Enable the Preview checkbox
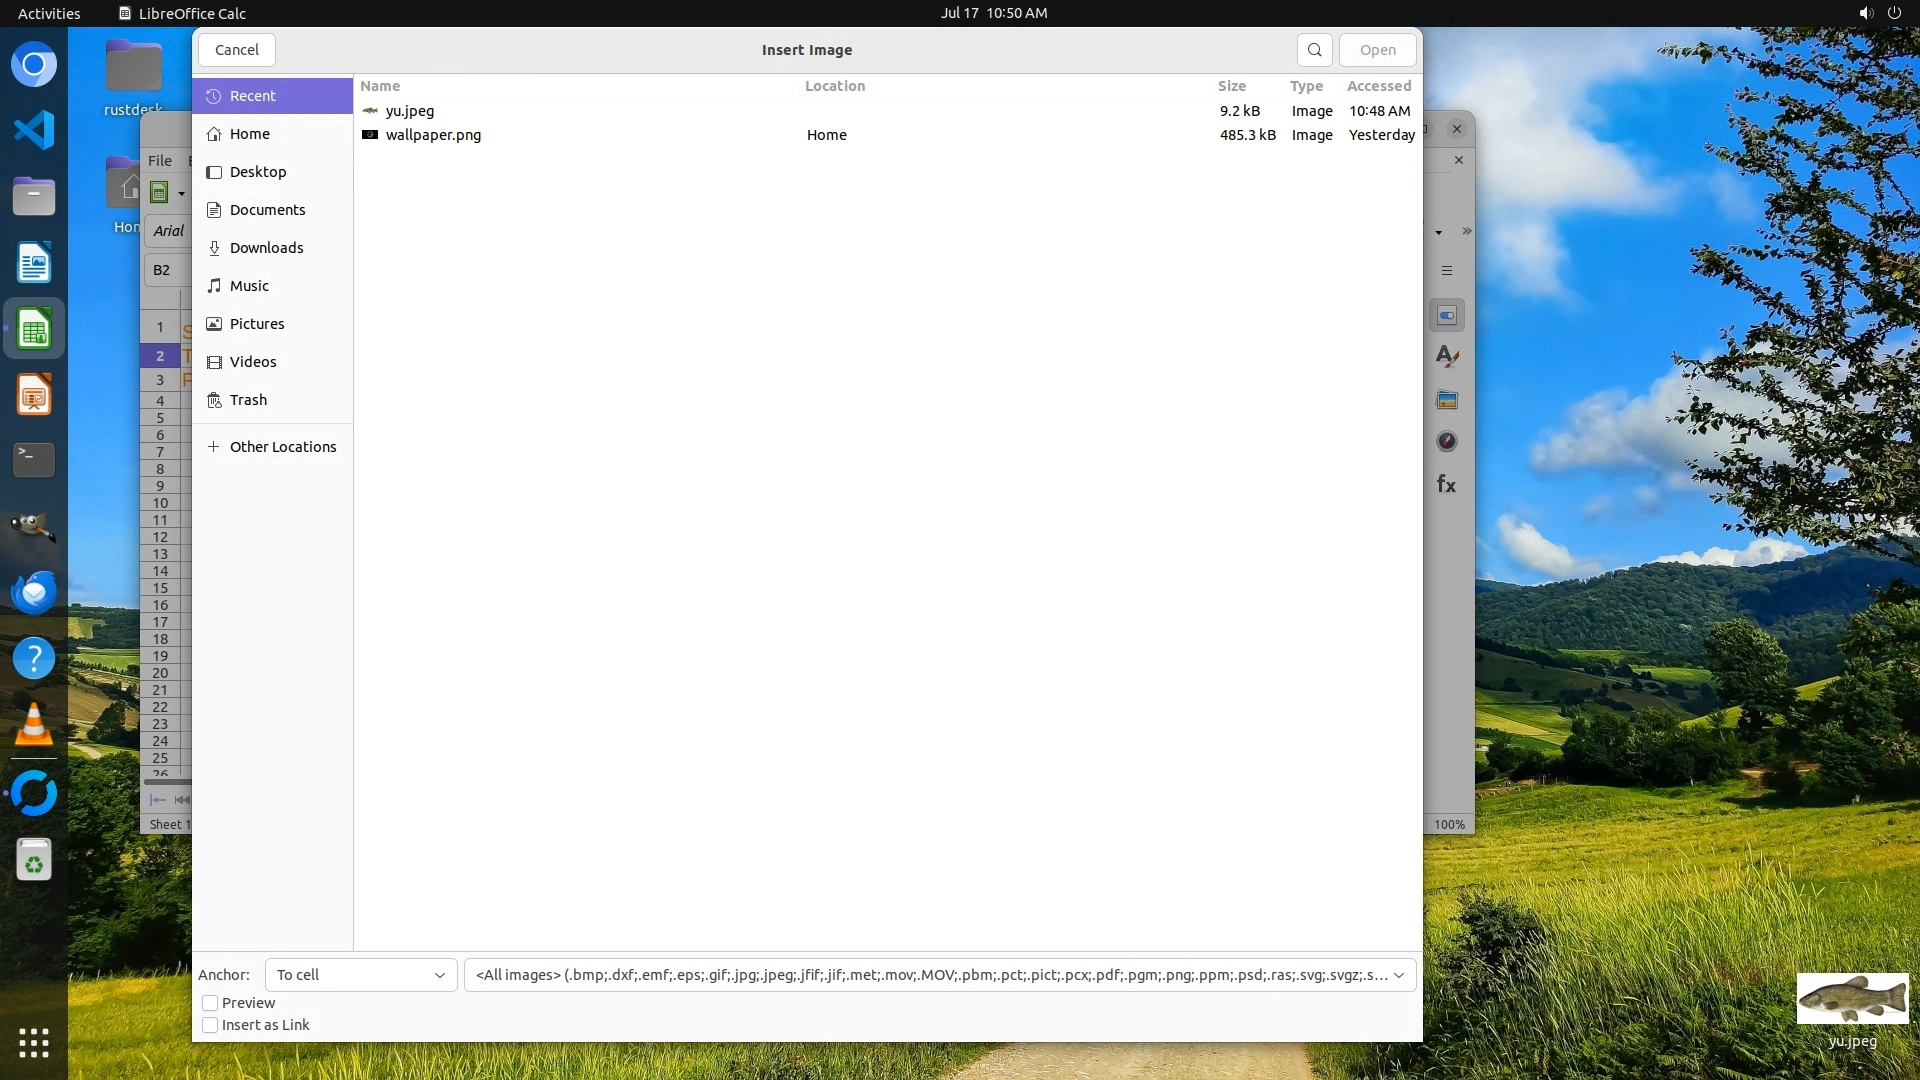This screenshot has width=1920, height=1080. coord(210,1003)
